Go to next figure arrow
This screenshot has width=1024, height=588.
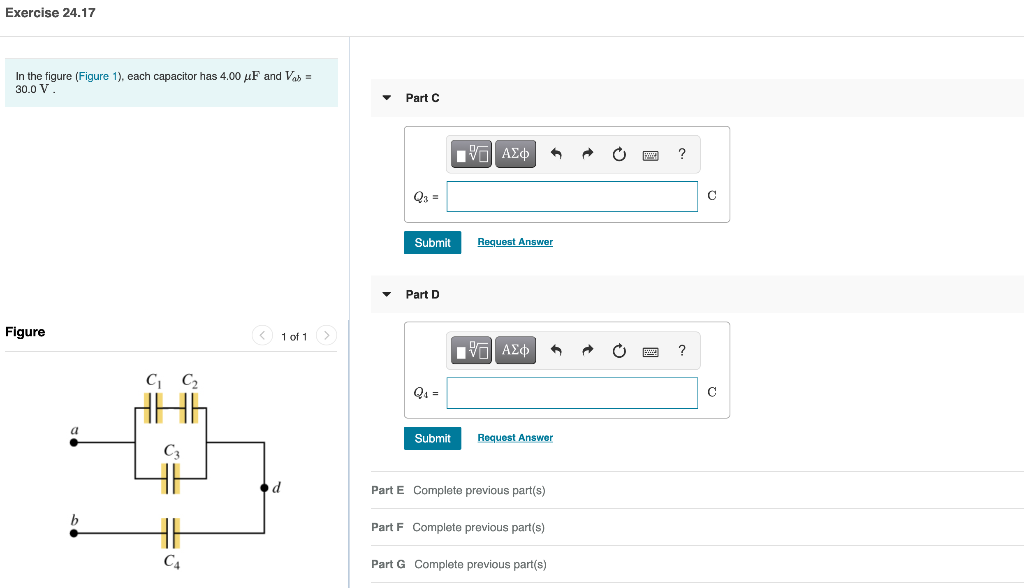pos(327,335)
